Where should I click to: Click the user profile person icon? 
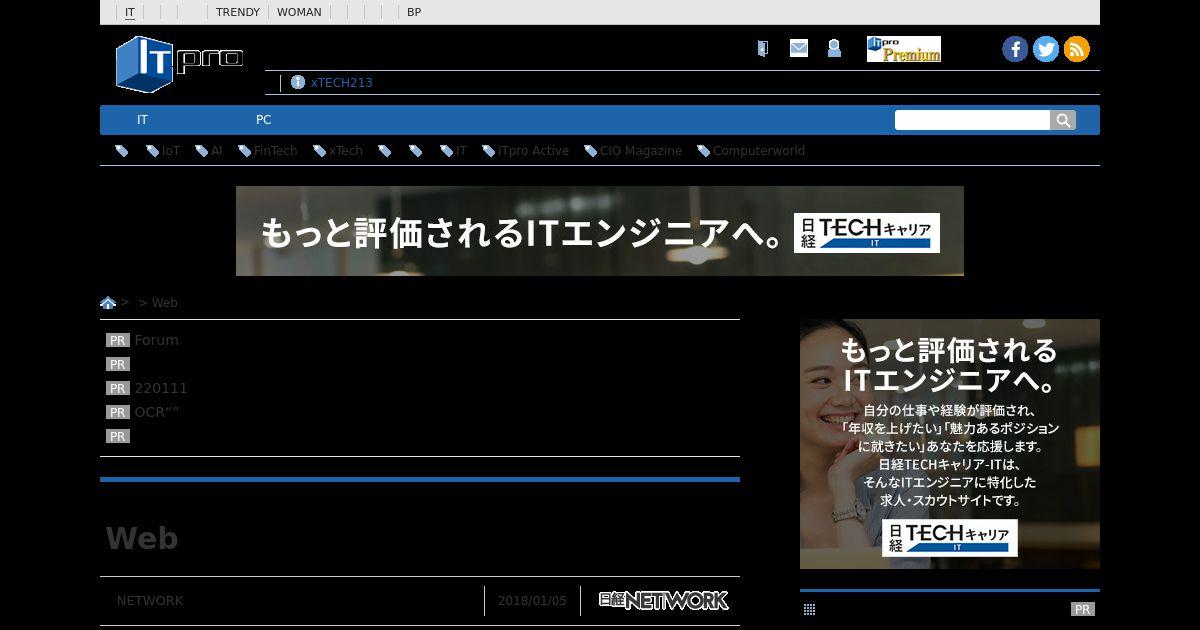click(x=834, y=48)
